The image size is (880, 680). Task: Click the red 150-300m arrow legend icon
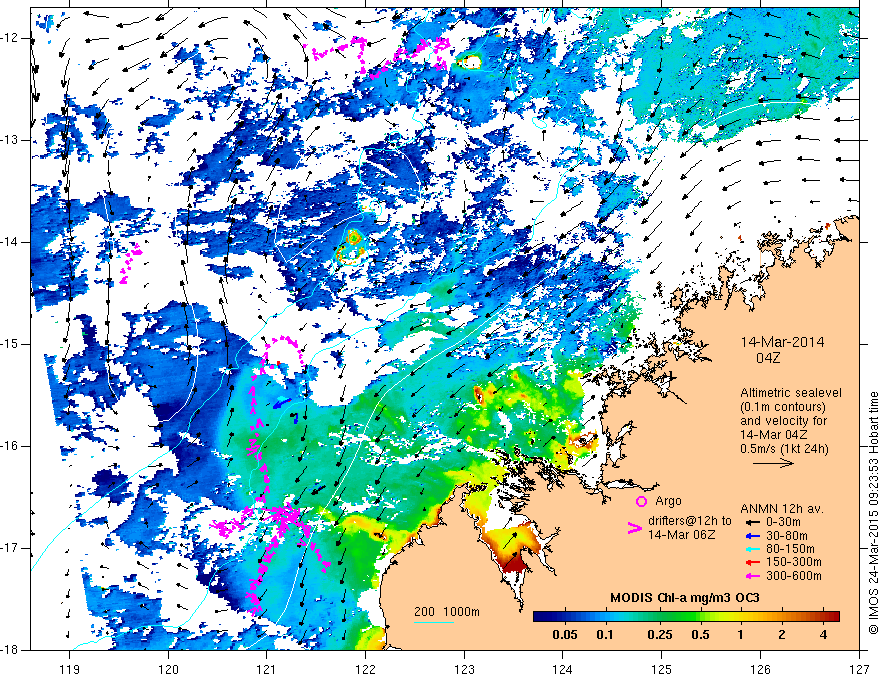[x=752, y=563]
